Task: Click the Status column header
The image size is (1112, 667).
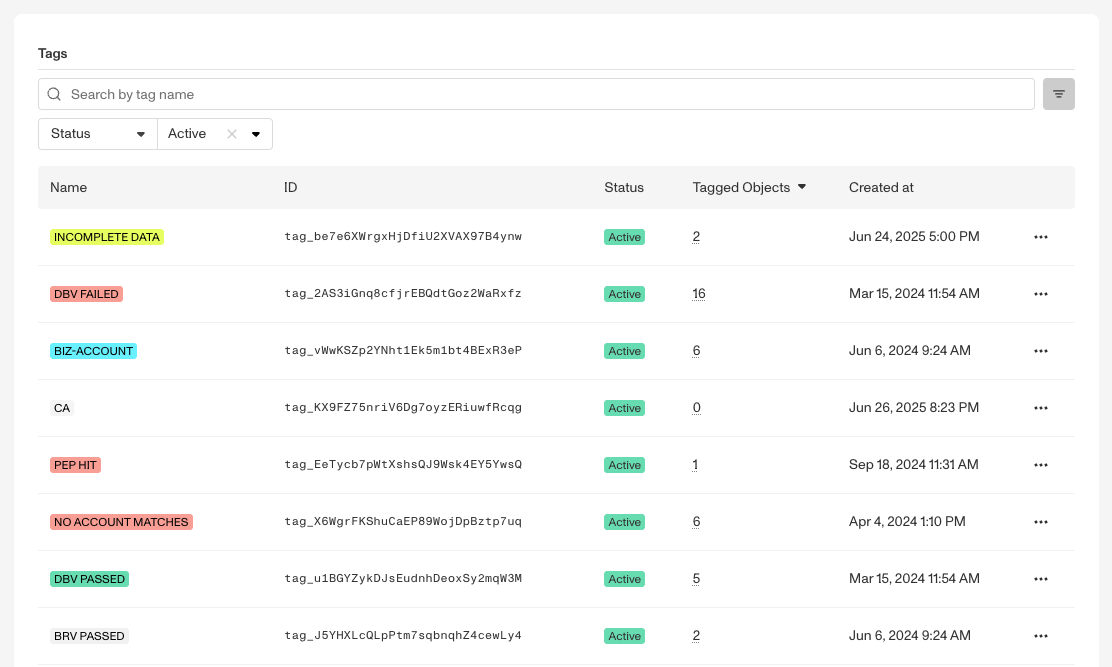Action: [623, 188]
